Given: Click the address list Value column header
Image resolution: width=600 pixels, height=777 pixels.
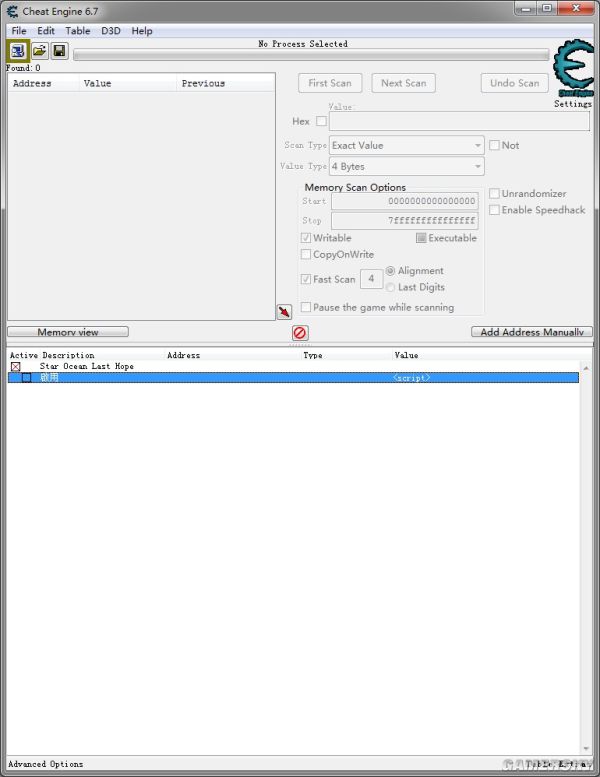Looking at the screenshot, I should coord(406,355).
